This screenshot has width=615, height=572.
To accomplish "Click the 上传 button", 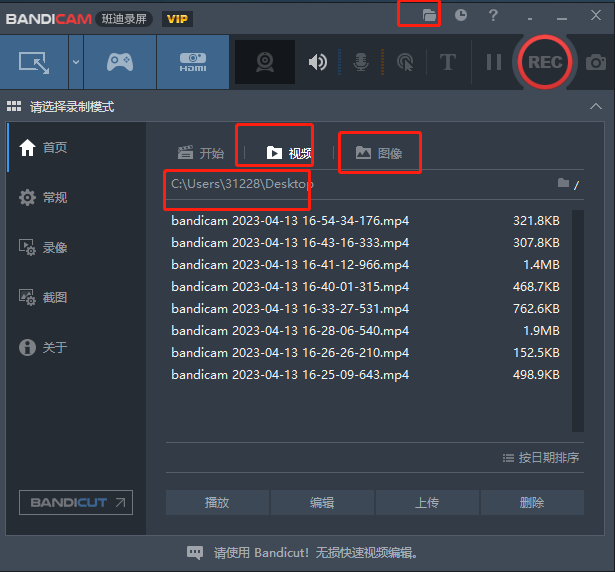I will (427, 502).
